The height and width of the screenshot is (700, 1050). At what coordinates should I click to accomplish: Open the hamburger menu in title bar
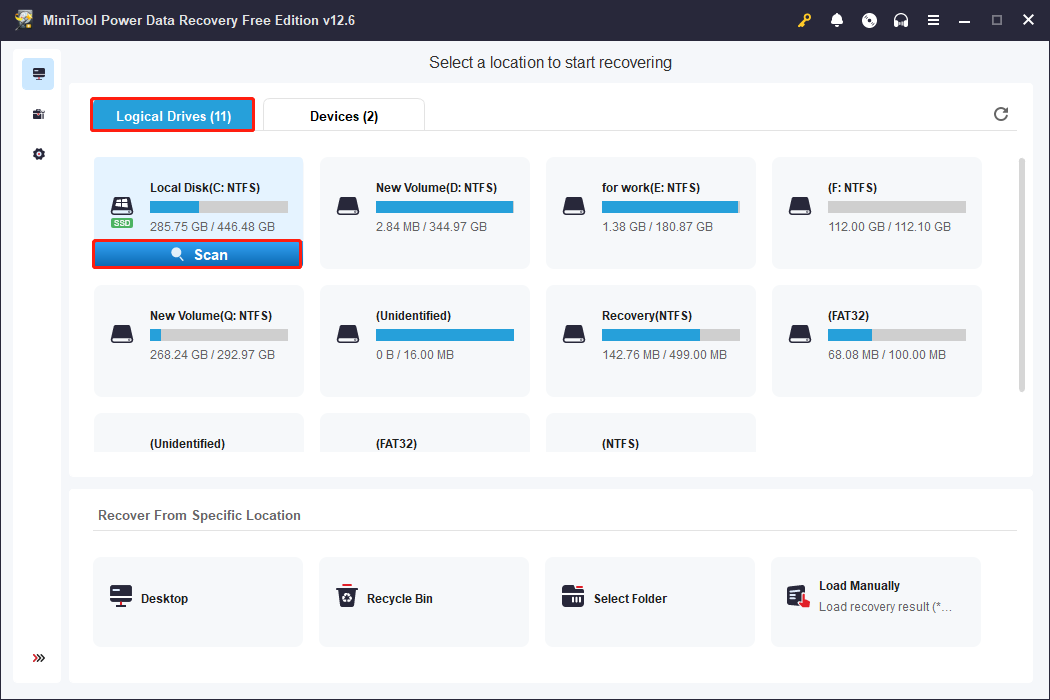[933, 19]
